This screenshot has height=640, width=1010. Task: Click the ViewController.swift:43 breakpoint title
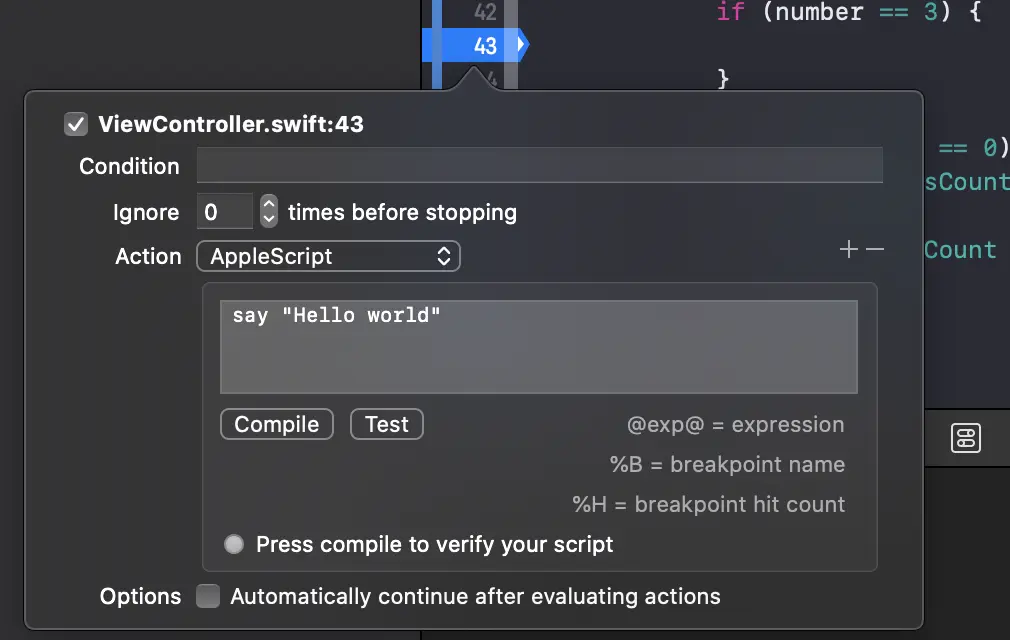[231, 124]
